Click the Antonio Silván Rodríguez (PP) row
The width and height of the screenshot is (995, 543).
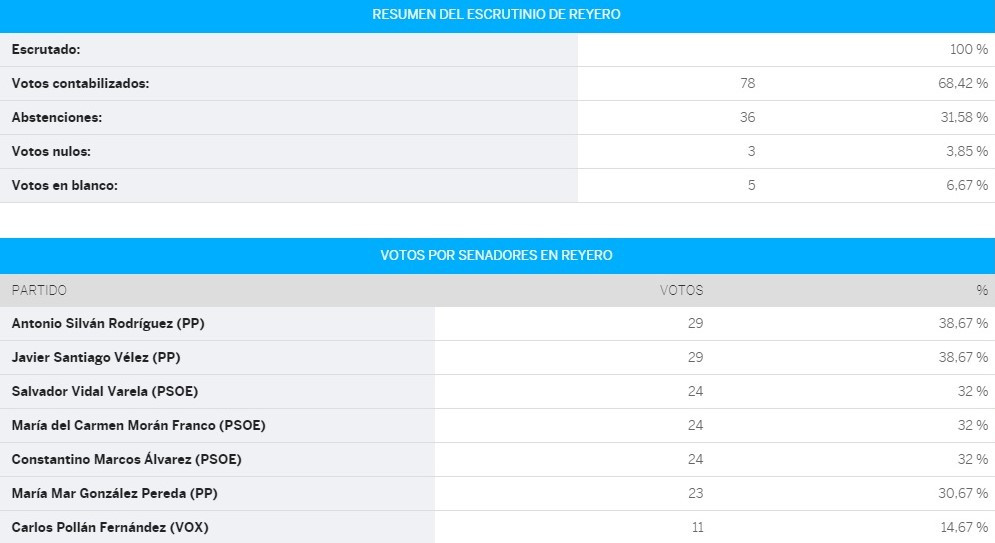pyautogui.click(x=498, y=324)
